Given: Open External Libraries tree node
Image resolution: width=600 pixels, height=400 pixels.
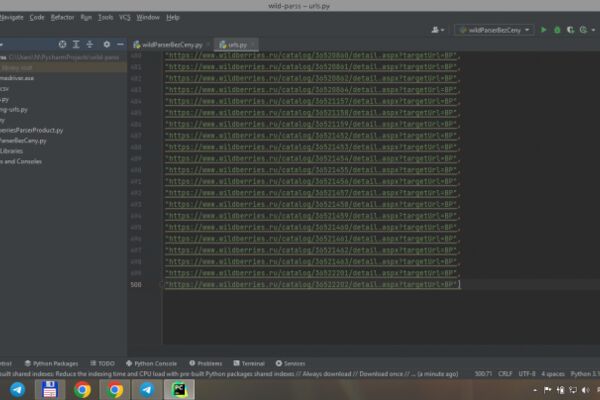Looking at the screenshot, I should tap(11, 151).
